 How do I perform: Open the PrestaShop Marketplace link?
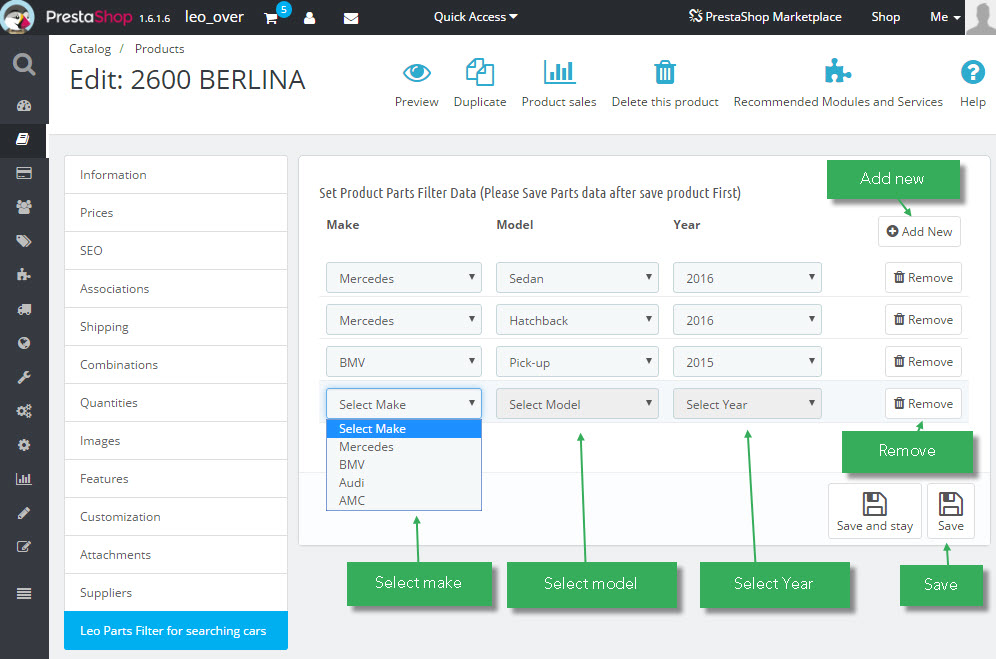[x=765, y=17]
